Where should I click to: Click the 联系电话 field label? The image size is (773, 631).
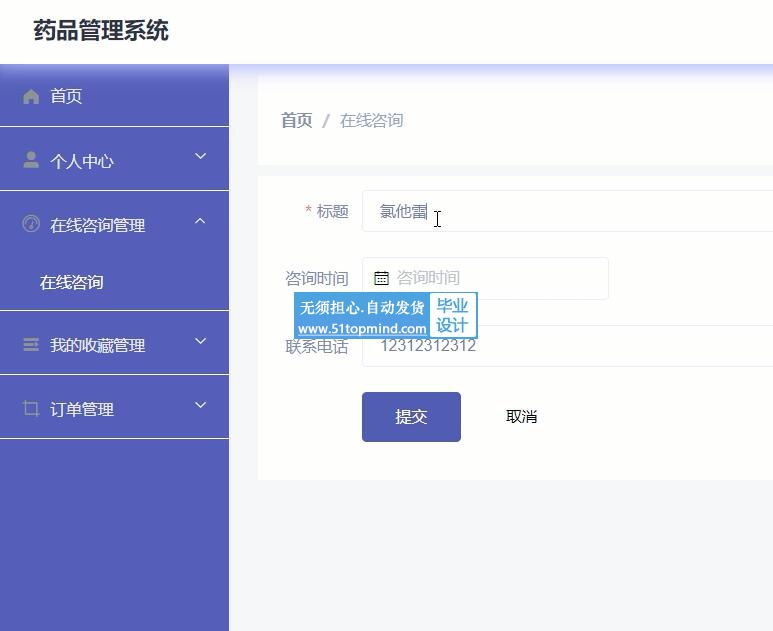pyautogui.click(x=317, y=346)
